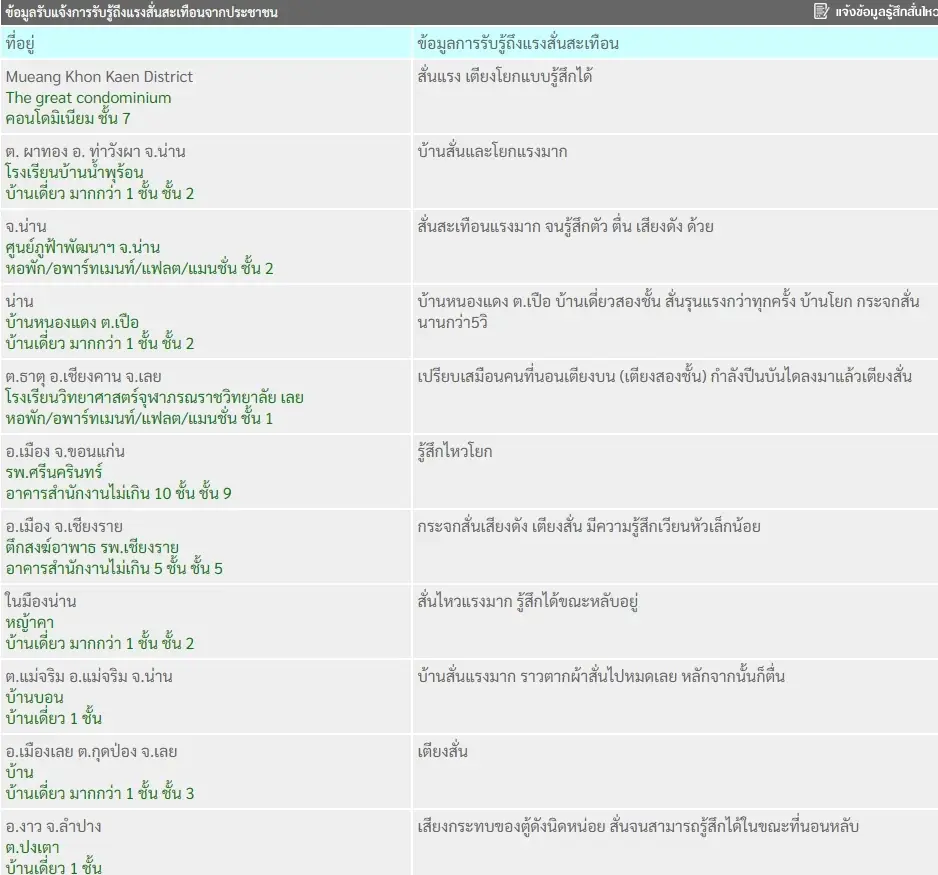Image resolution: width=938 pixels, height=875 pixels.
Task: Select the กระจกสั่นเสียงดัง เตียงสั่น report
Action: (x=589, y=527)
